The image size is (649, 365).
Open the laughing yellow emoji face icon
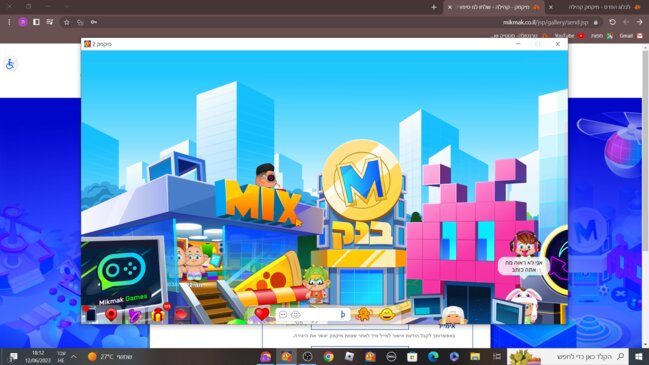click(387, 315)
